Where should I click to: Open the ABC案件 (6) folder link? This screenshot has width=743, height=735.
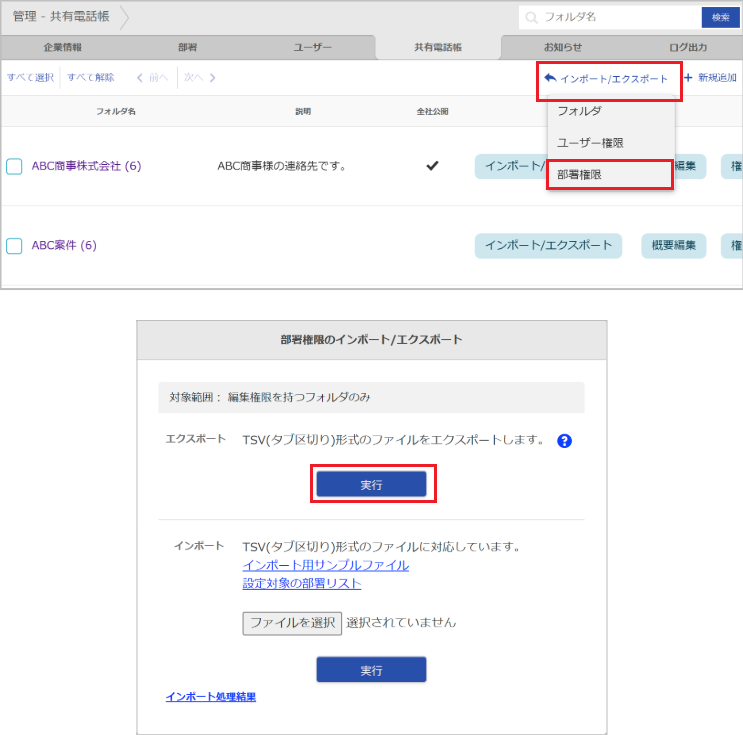click(64, 245)
